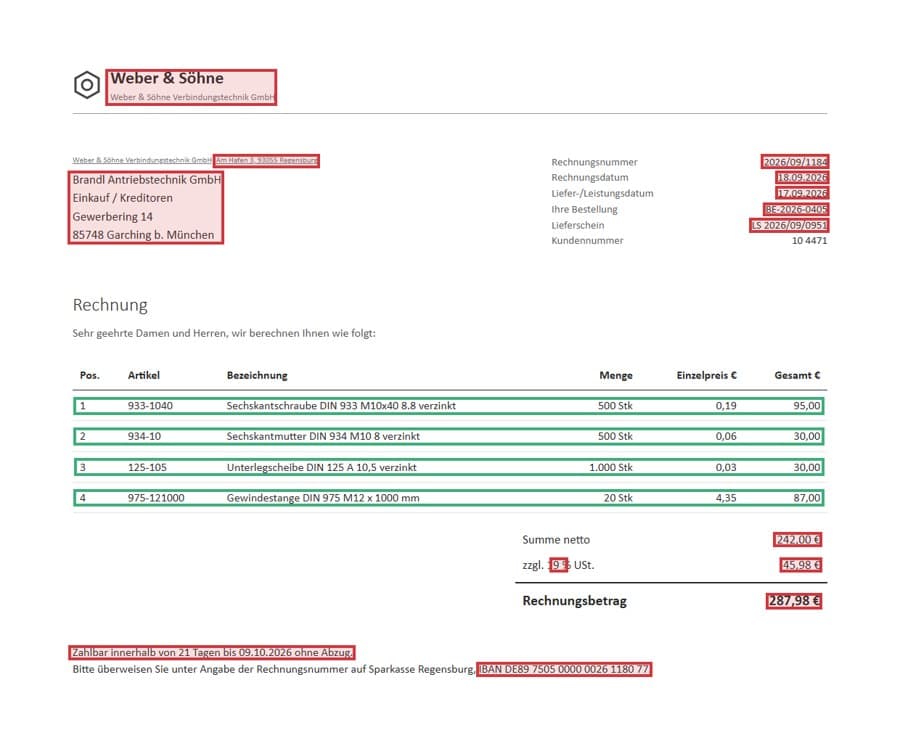Viewport: 900px width, 738px height.
Task: Select the Brandl Antriebstechnik recipient address block
Action: tap(146, 207)
